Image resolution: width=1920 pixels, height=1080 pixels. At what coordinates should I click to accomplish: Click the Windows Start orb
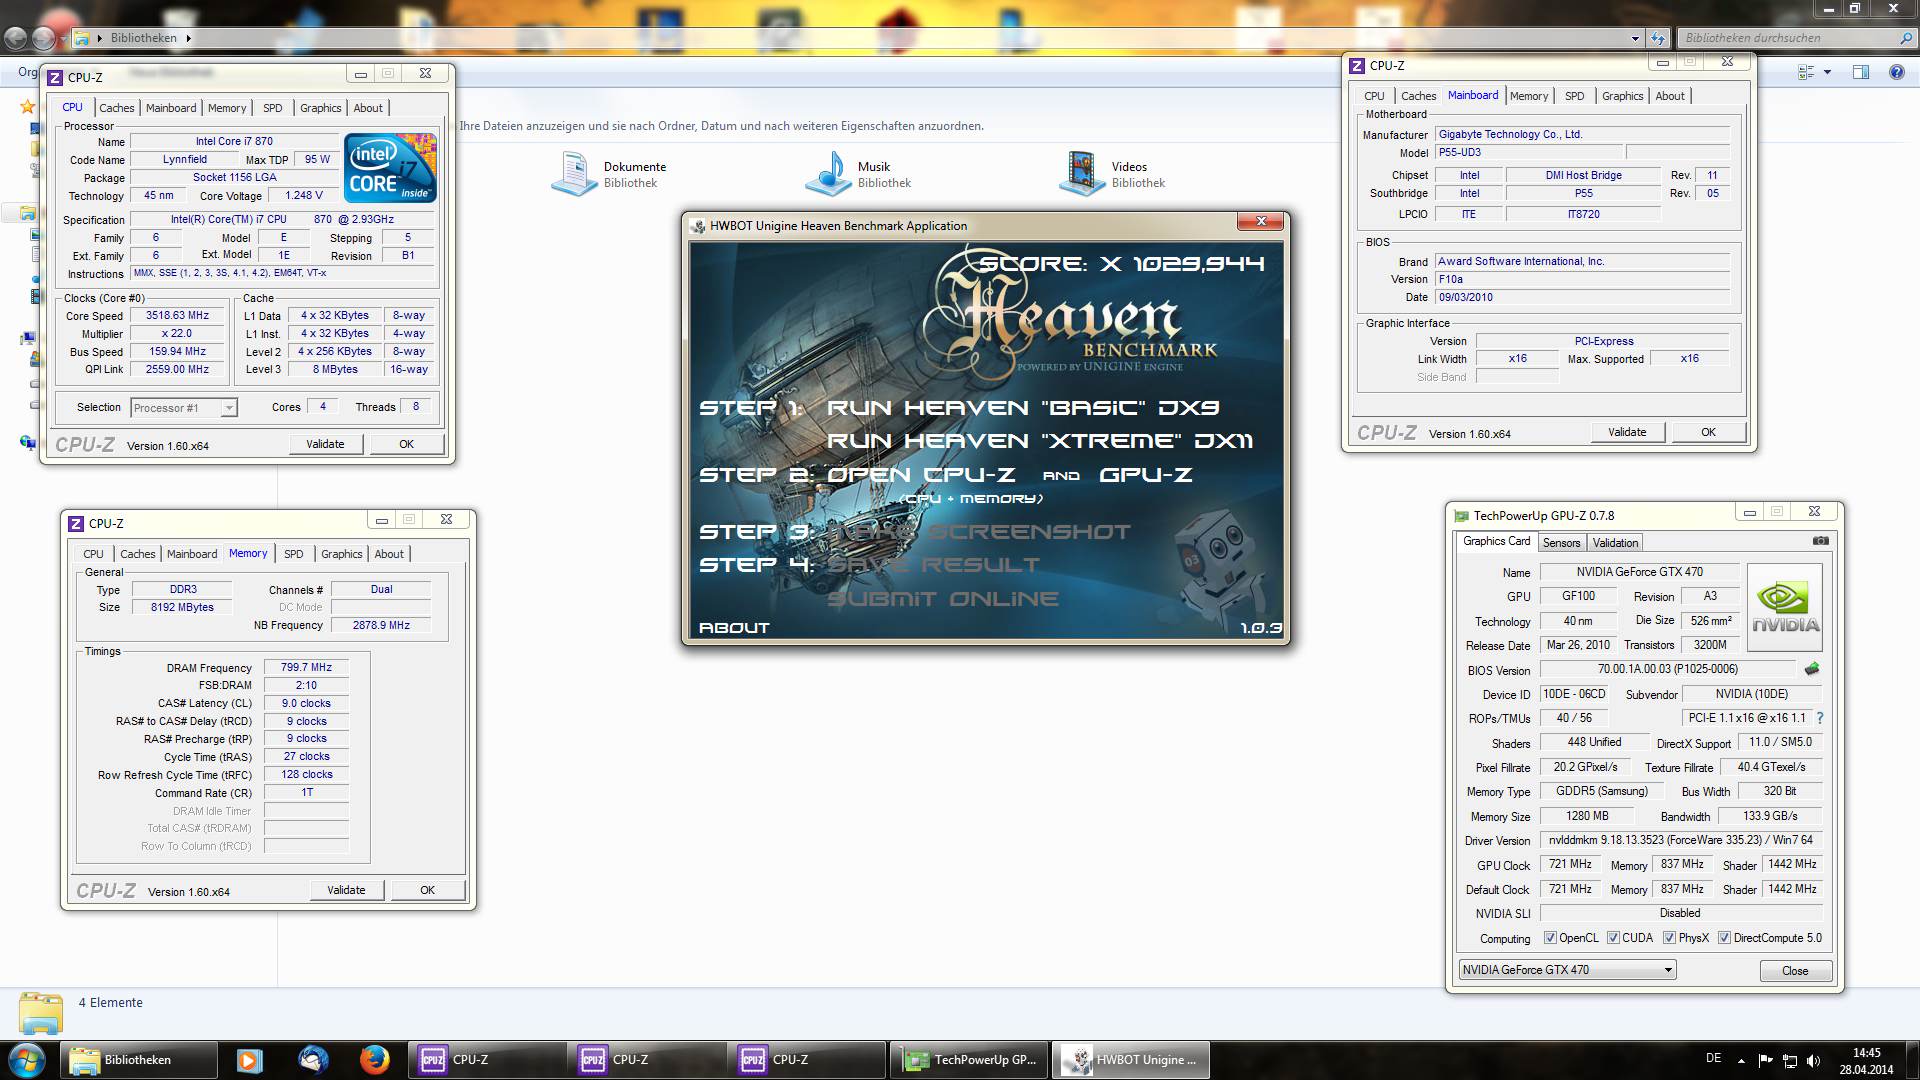point(27,1059)
